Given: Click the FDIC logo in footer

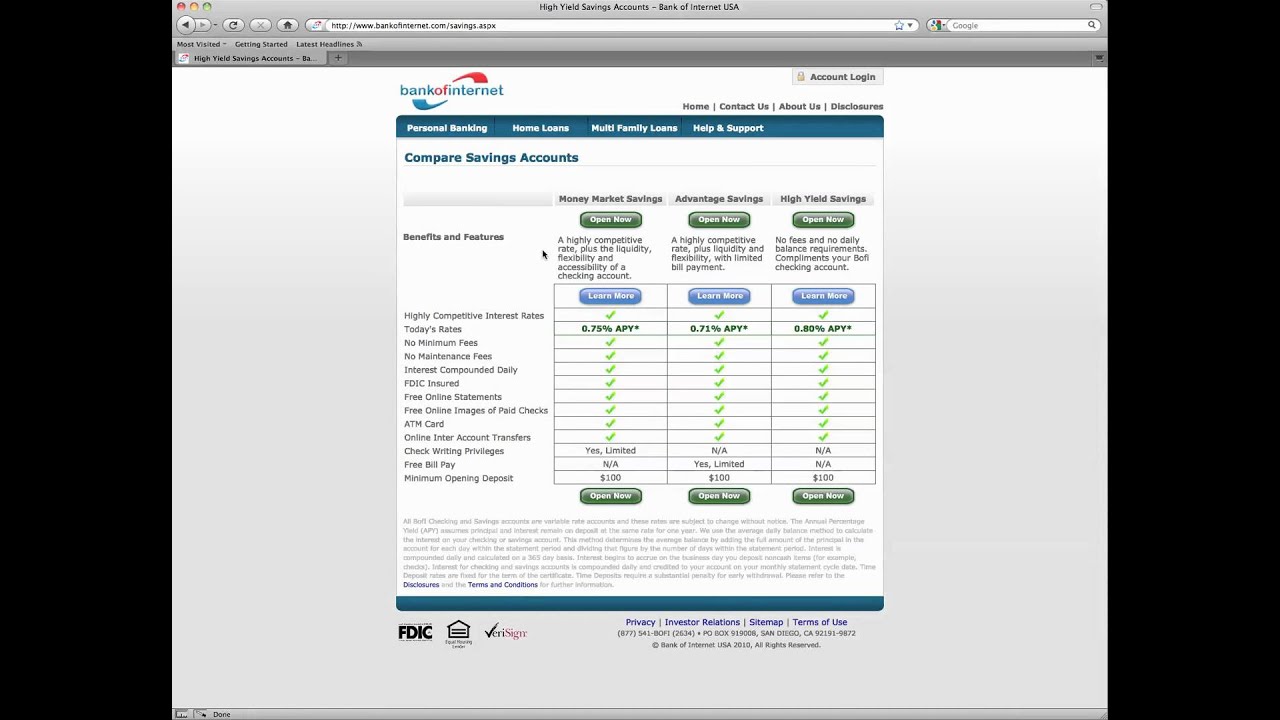Looking at the screenshot, I should pos(415,632).
